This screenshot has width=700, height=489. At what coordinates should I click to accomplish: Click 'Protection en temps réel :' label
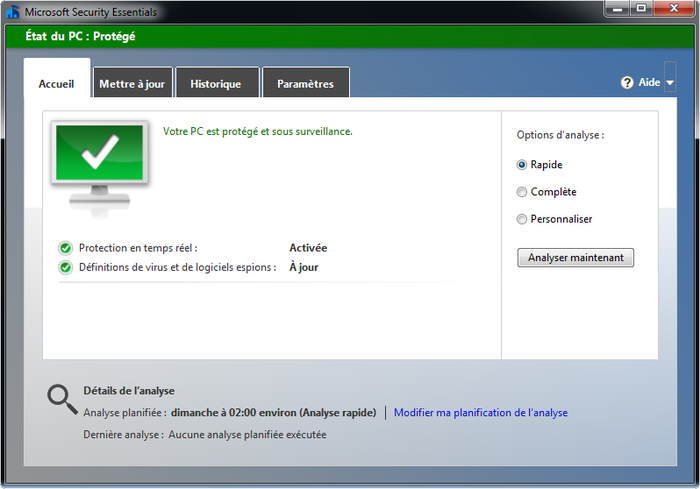[138, 248]
